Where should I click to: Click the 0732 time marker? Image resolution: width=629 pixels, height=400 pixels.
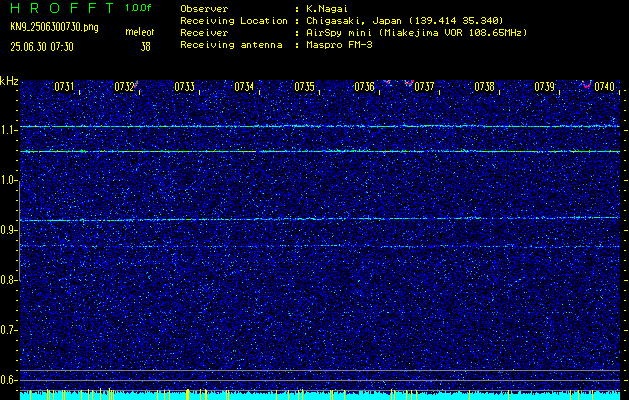tap(124, 87)
